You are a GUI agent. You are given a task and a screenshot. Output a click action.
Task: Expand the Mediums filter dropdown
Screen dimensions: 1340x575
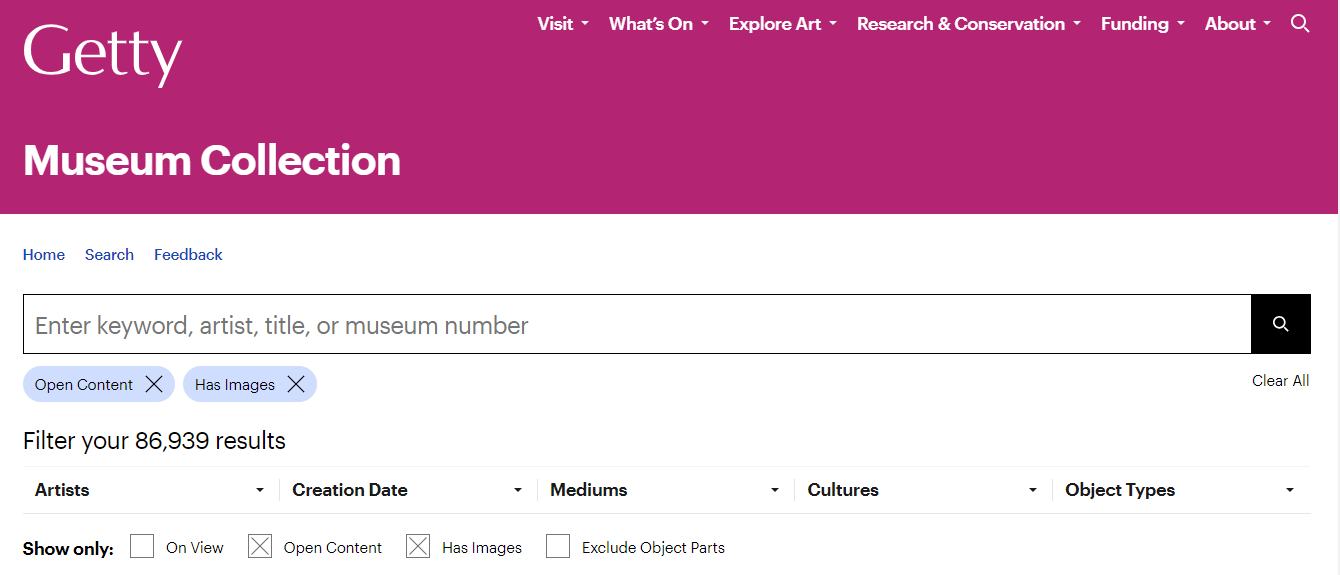tap(664, 490)
